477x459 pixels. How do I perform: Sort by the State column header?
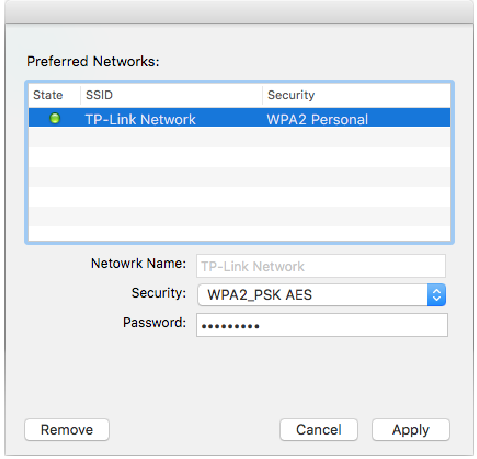click(48, 95)
